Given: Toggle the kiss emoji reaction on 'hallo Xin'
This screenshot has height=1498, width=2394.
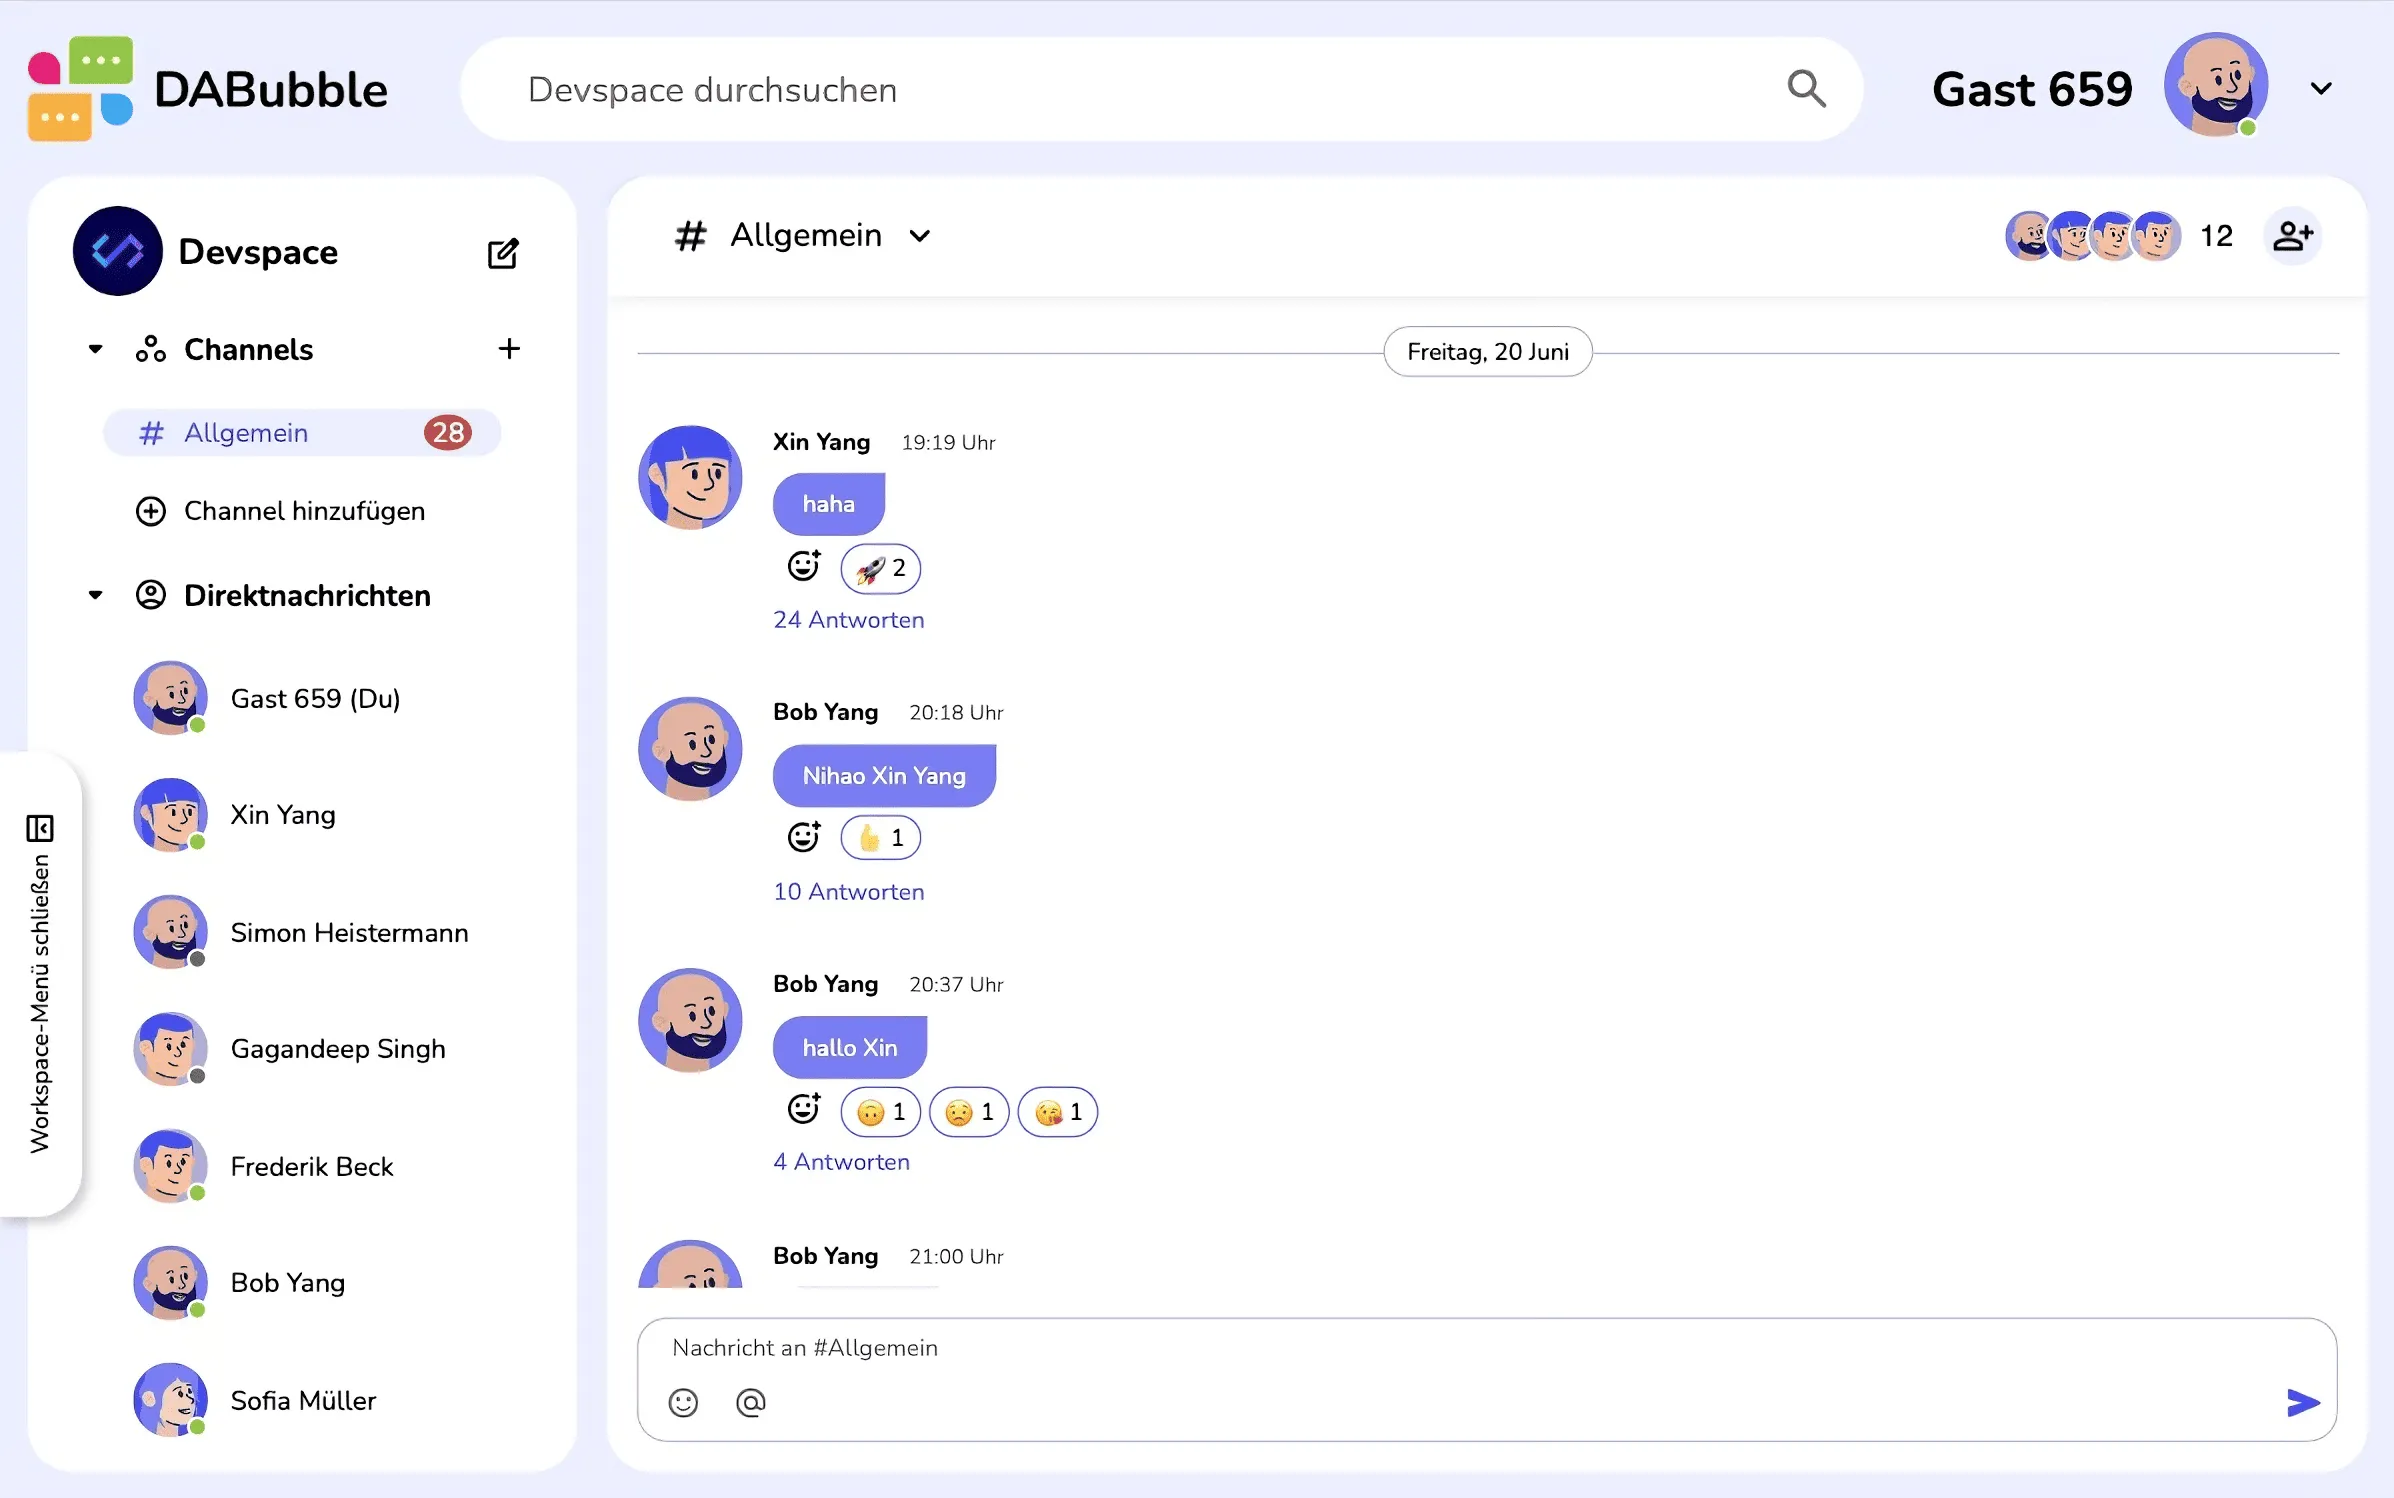Looking at the screenshot, I should (x=1057, y=1111).
